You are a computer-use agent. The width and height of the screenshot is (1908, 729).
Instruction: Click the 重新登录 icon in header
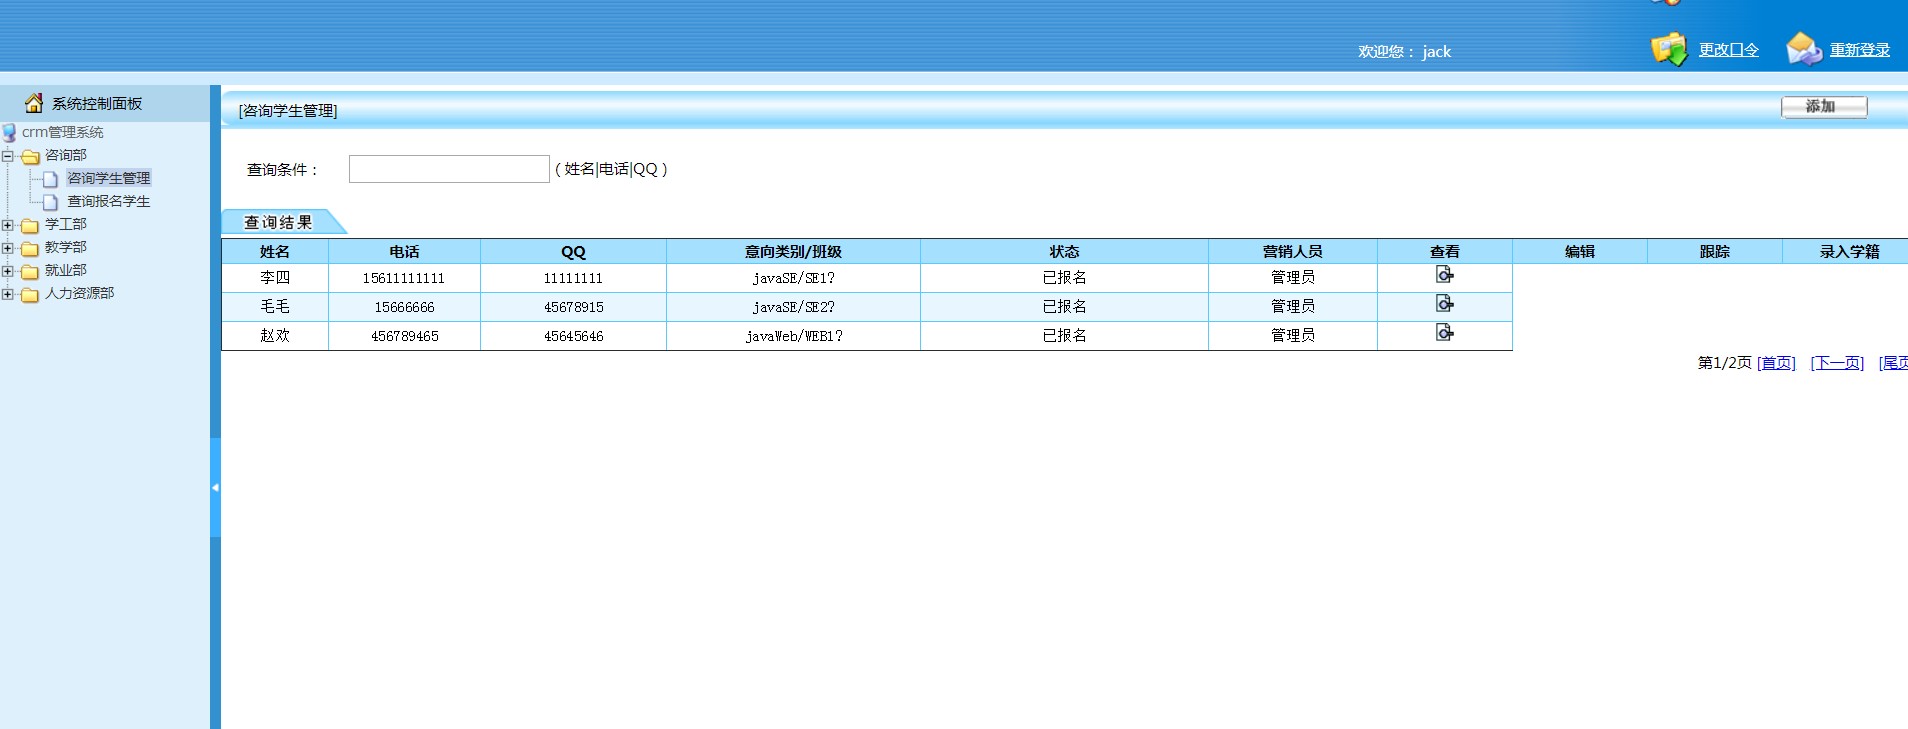click(1803, 49)
